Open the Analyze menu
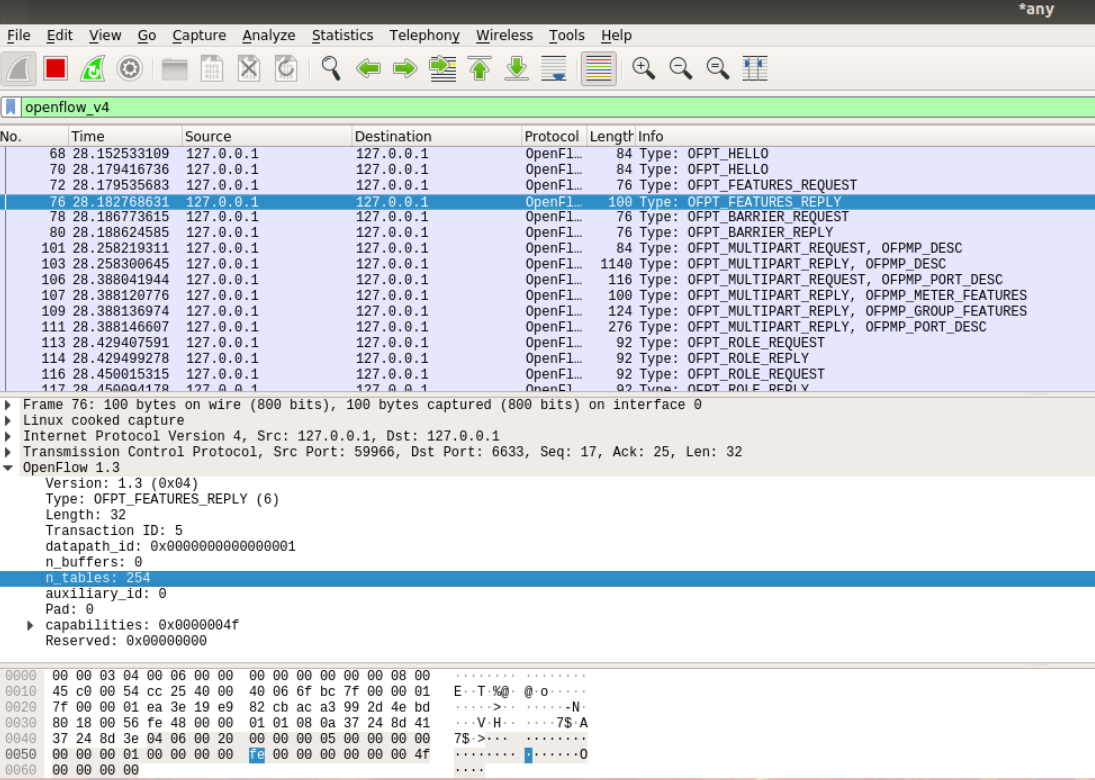Image resolution: width=1095 pixels, height=780 pixels. 268,35
